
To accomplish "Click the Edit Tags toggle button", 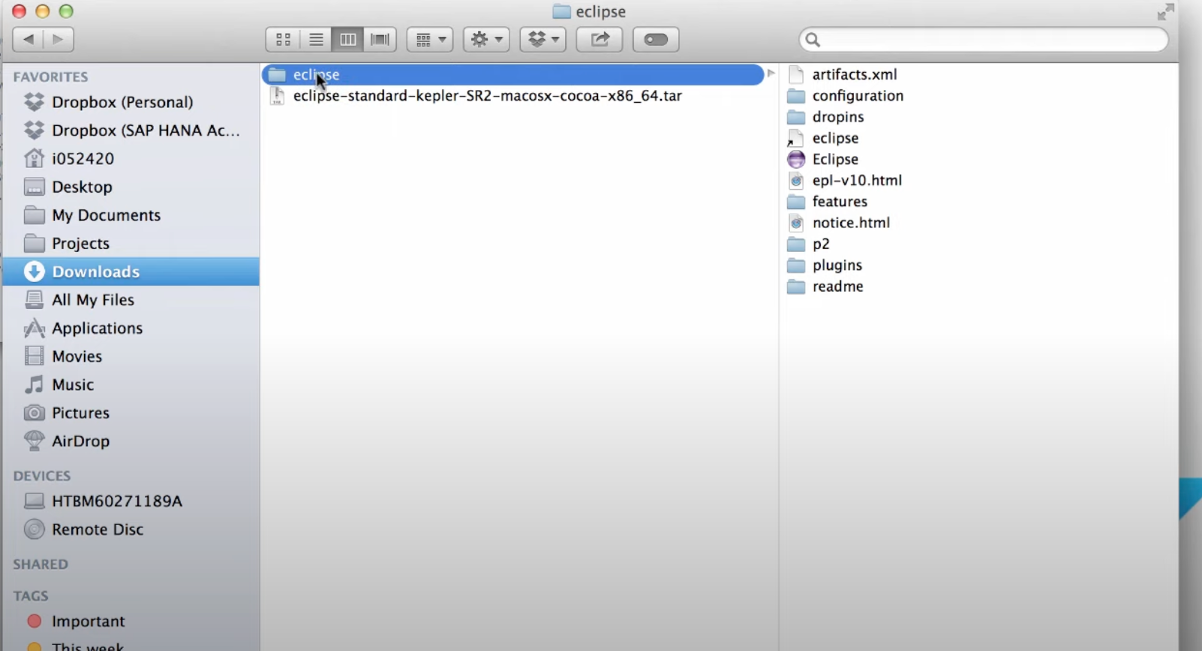I will pos(656,40).
